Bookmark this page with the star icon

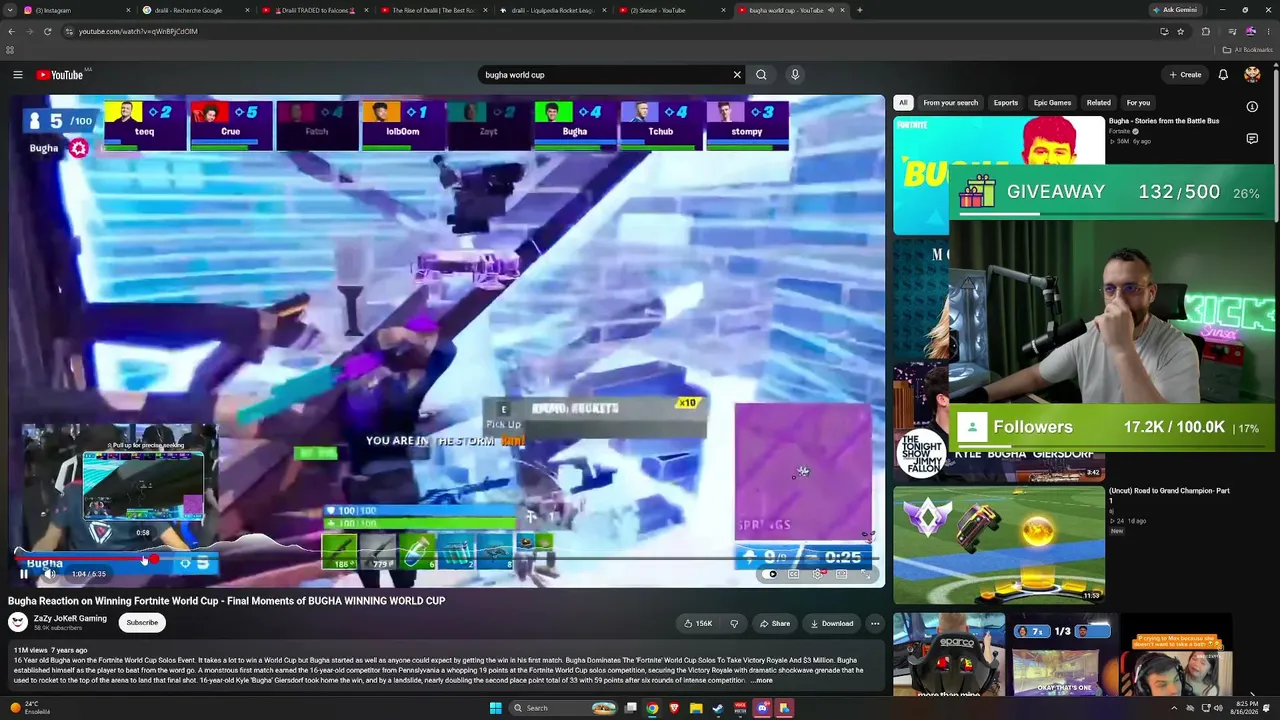point(1181,31)
